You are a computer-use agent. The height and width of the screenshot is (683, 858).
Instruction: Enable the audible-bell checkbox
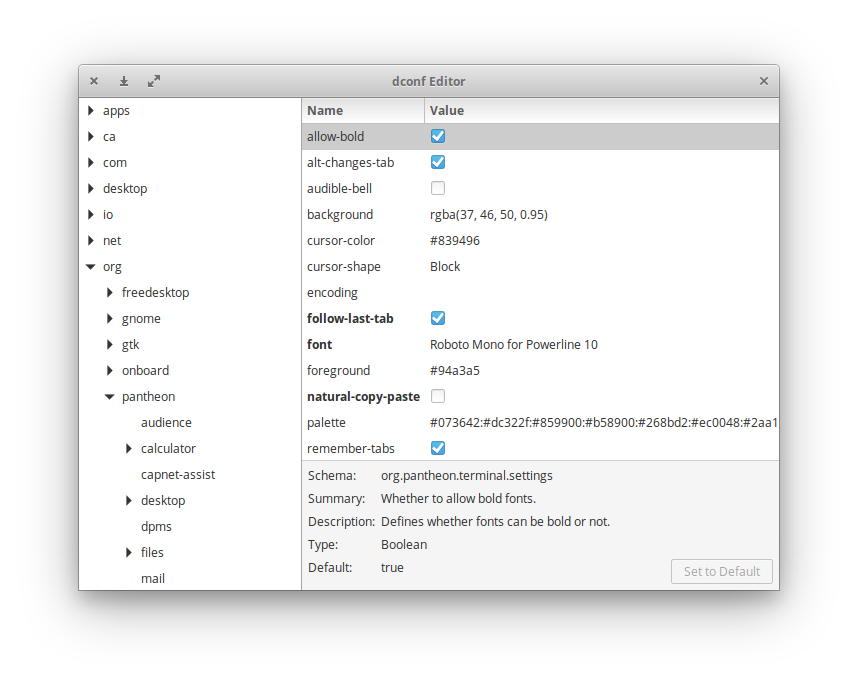coord(437,188)
